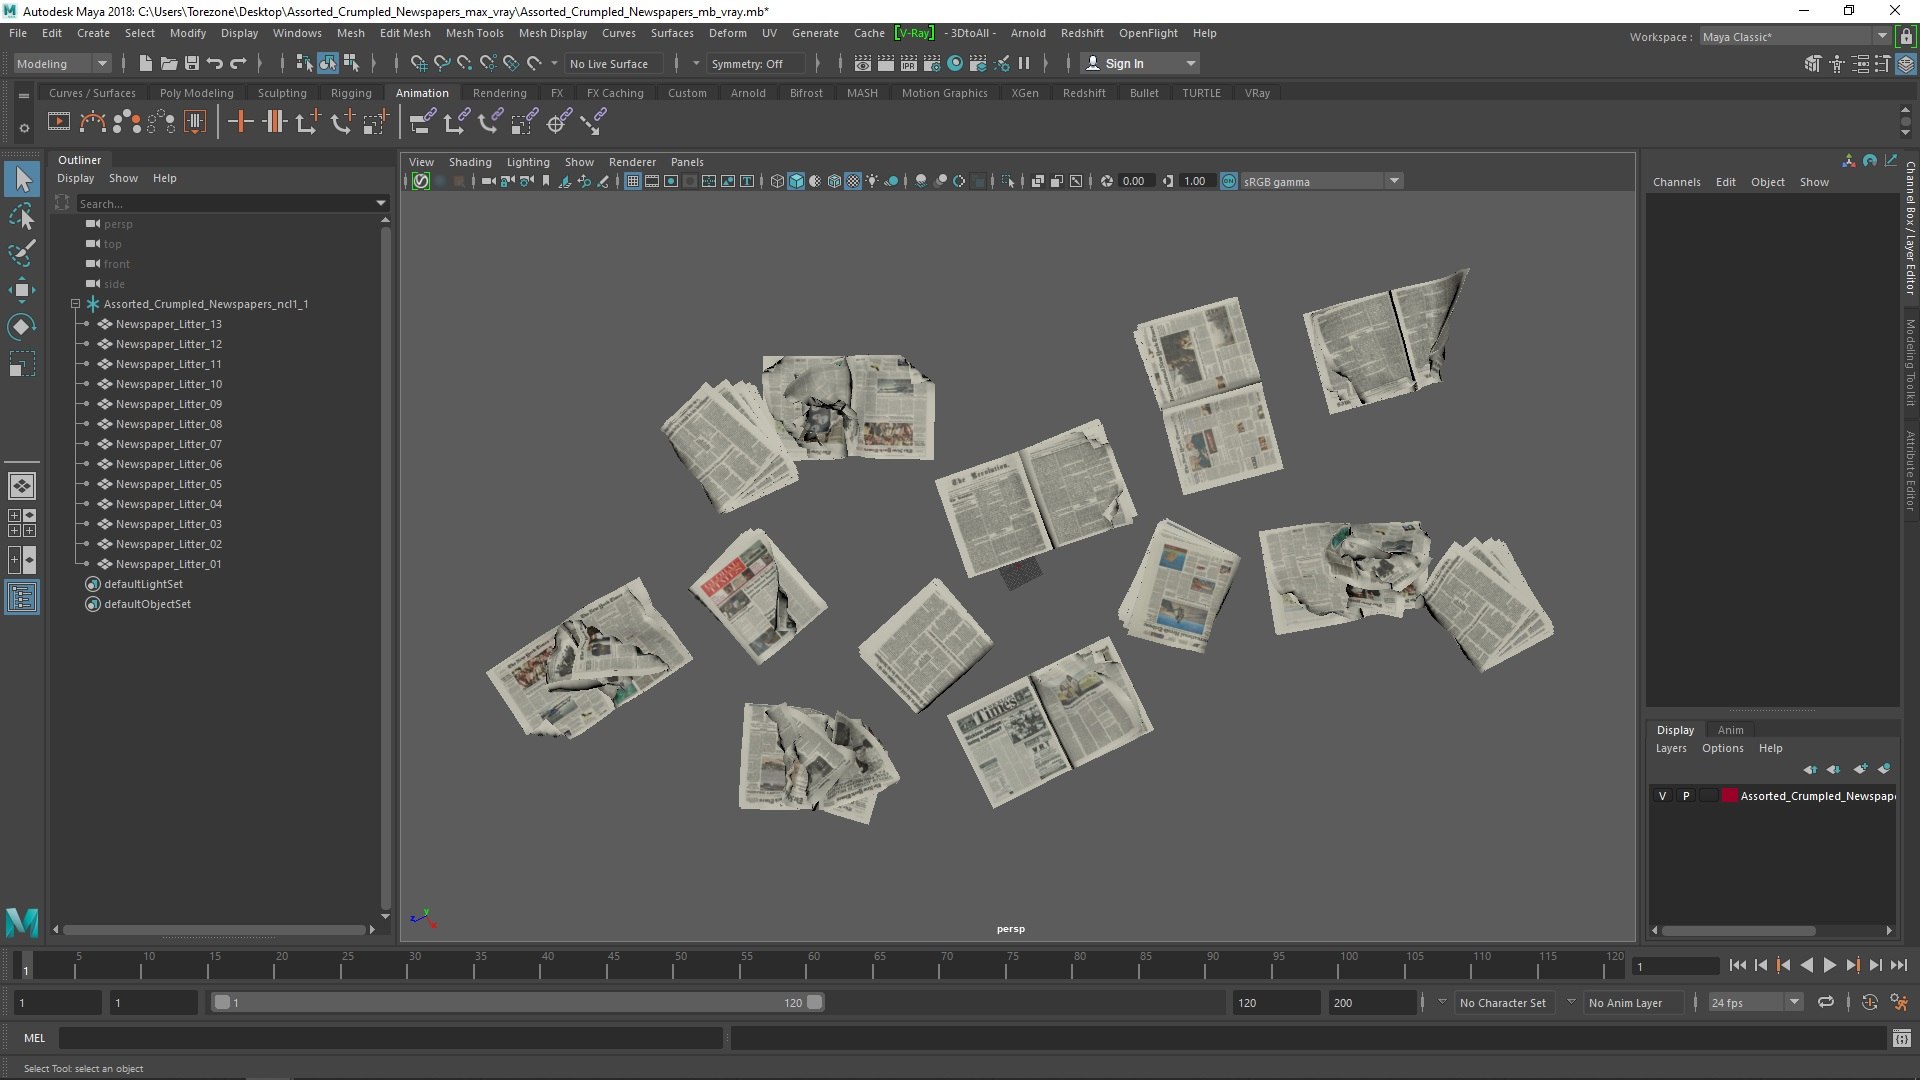Select Newspaper_Litter_07 in Outliner
This screenshot has width=1920, height=1080.
(x=168, y=444)
